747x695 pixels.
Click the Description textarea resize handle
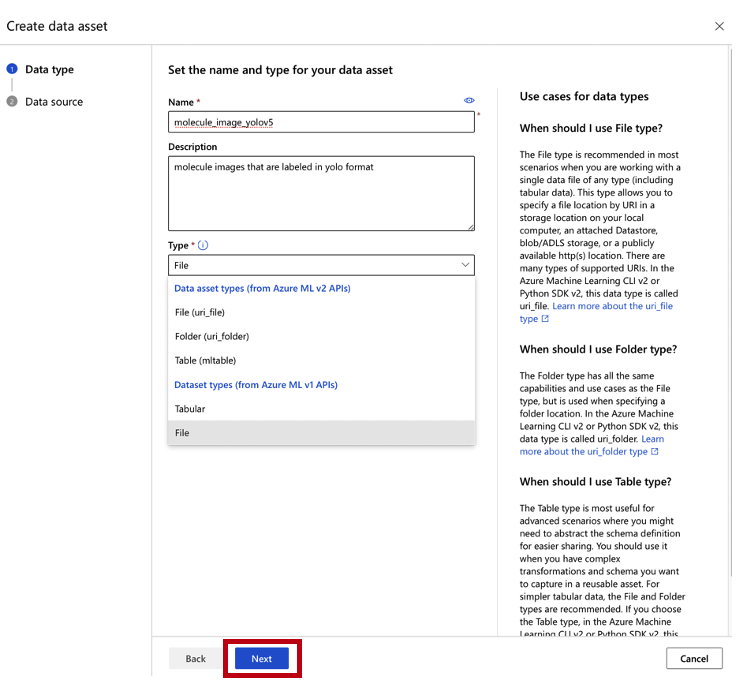471,227
